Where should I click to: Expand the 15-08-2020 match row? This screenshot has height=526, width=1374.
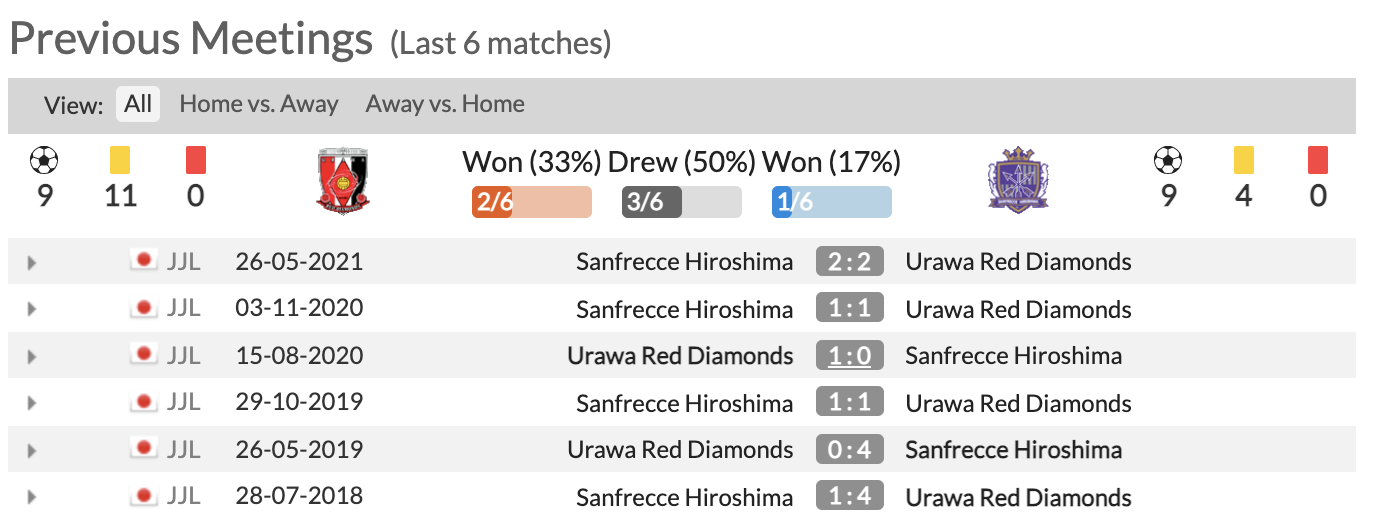[x=32, y=357]
